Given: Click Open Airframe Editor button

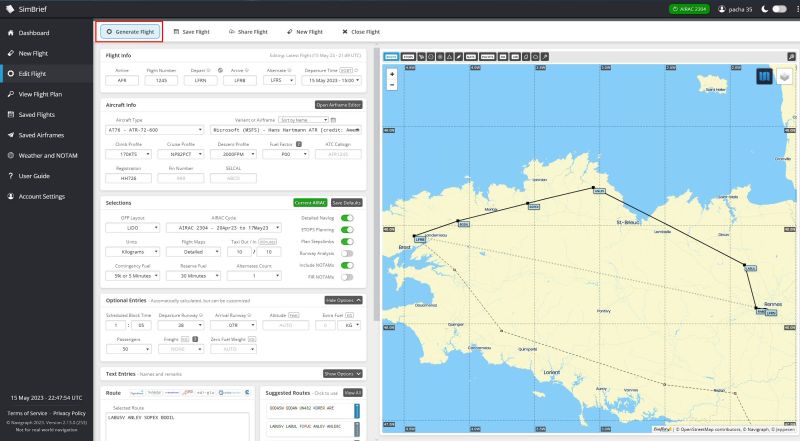Looking at the screenshot, I should point(339,105).
